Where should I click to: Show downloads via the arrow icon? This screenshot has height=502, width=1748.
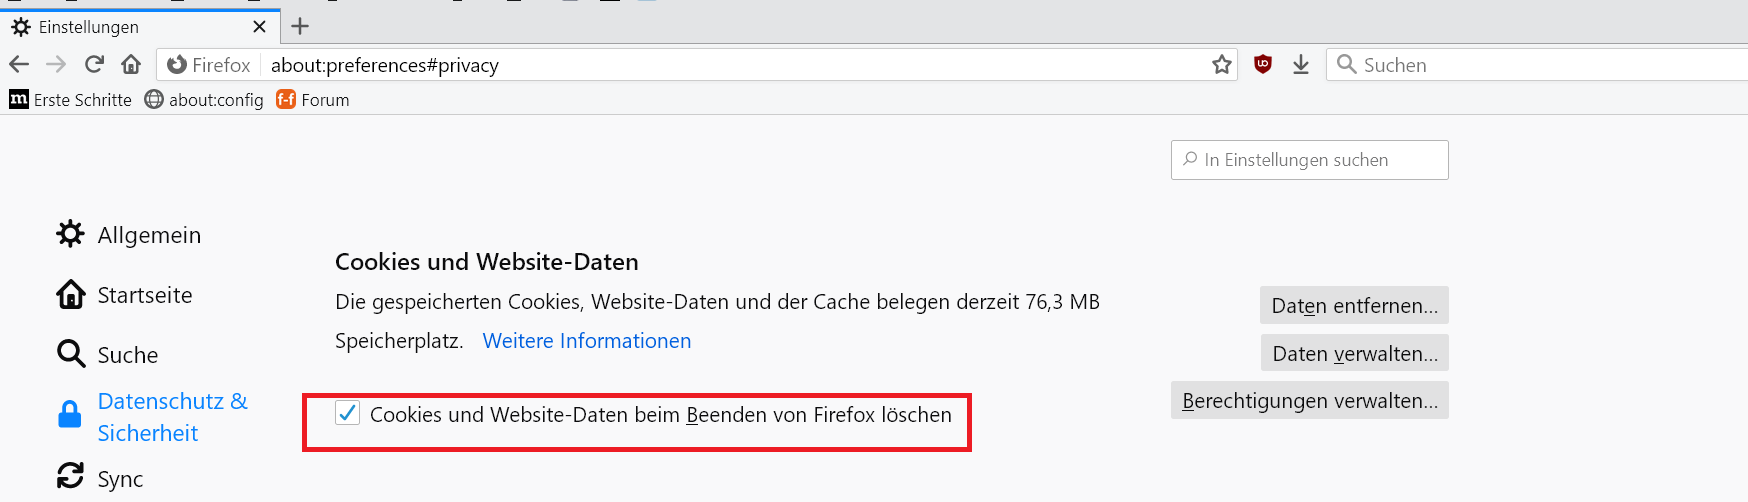coord(1301,65)
